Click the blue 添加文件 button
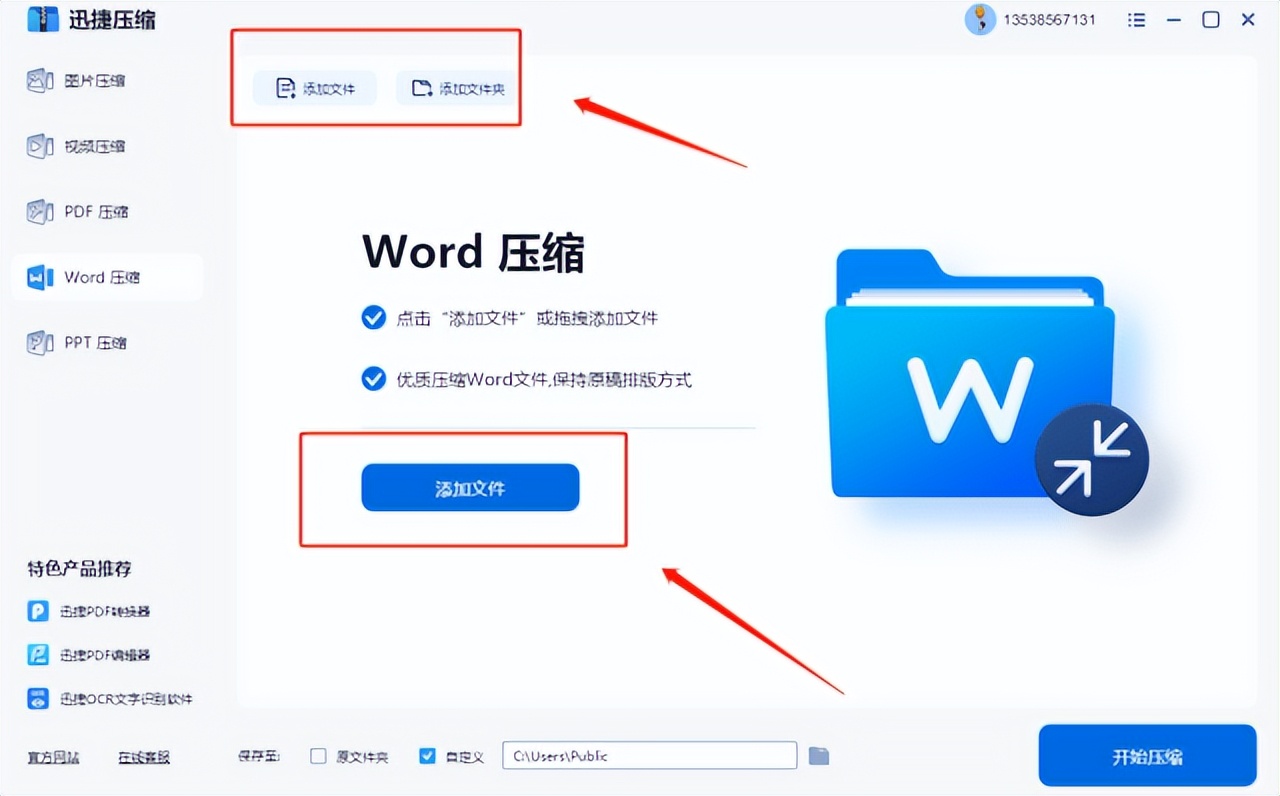Image resolution: width=1280 pixels, height=796 pixels. [470, 488]
